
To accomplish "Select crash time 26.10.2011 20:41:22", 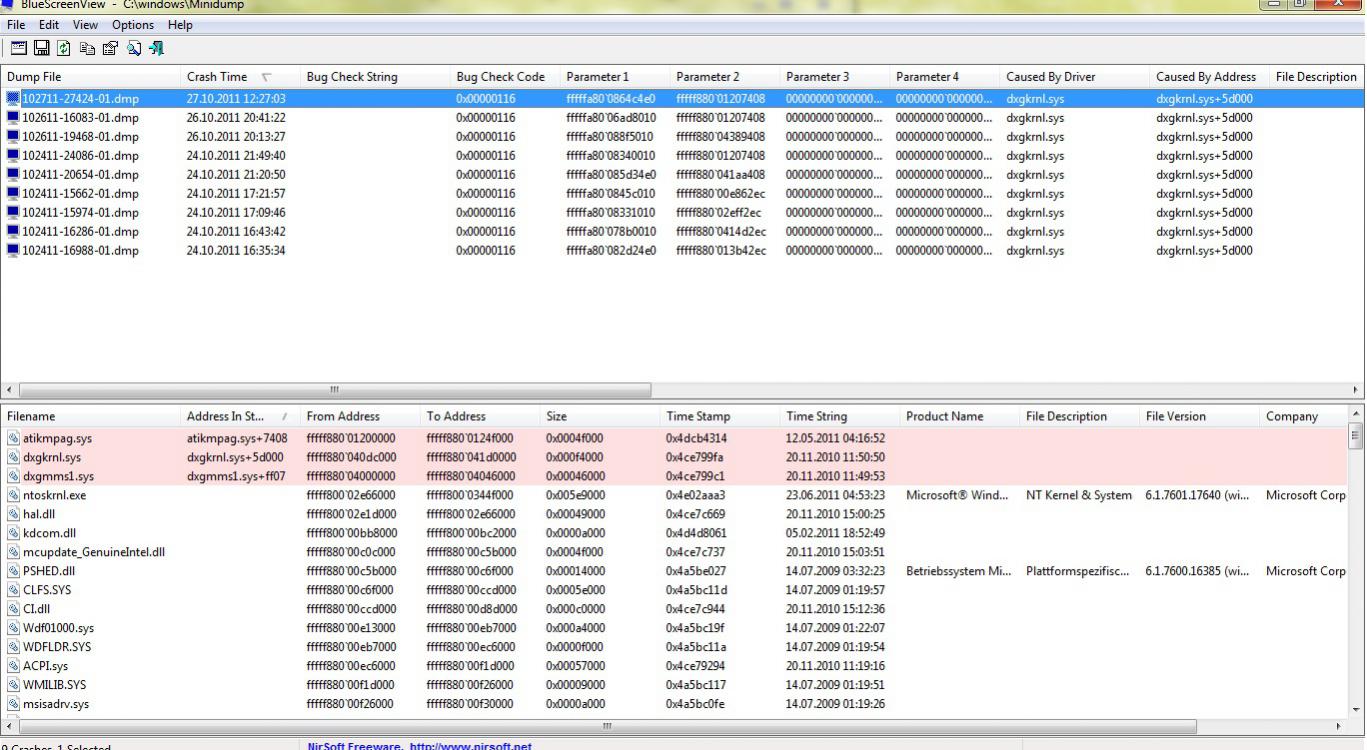I will [236, 118].
